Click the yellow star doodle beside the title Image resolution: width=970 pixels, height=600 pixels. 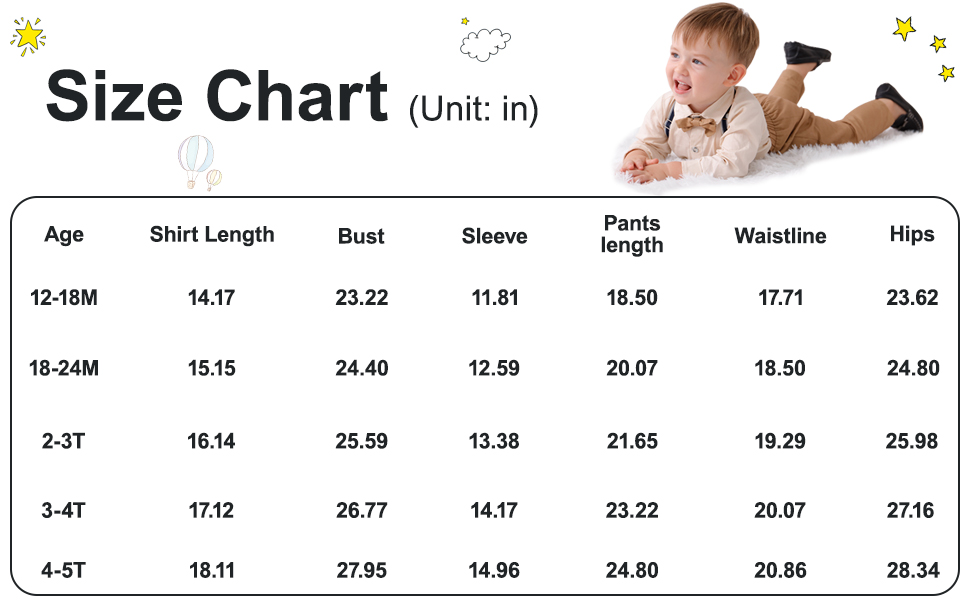28,36
